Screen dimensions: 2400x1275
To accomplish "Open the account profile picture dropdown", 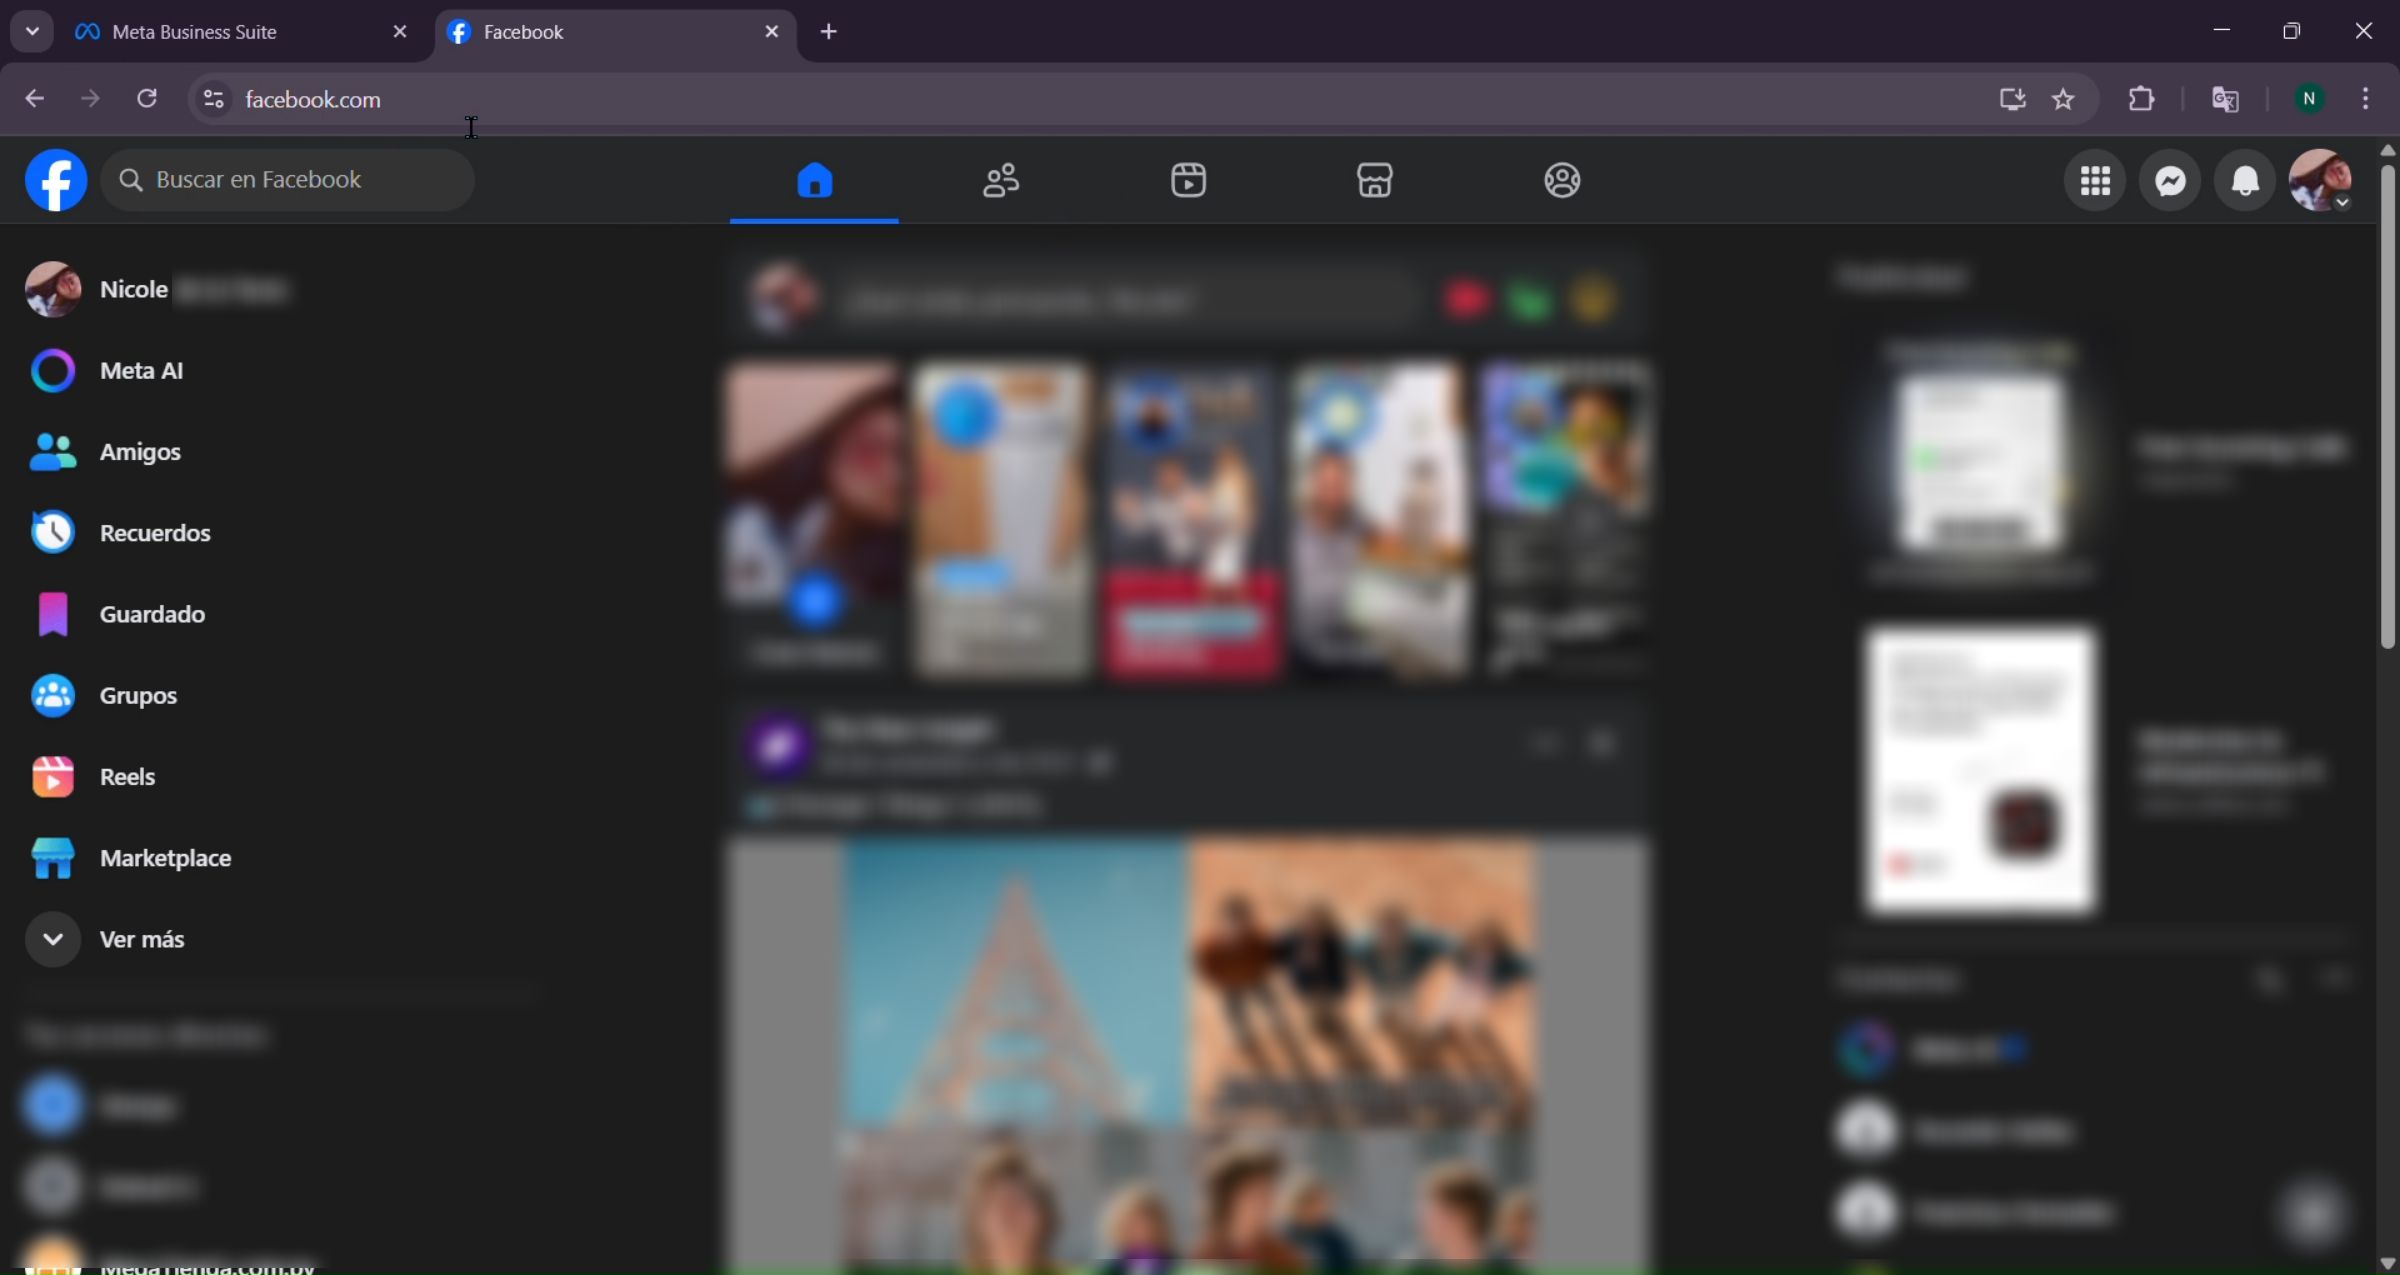I will (x=2321, y=181).
